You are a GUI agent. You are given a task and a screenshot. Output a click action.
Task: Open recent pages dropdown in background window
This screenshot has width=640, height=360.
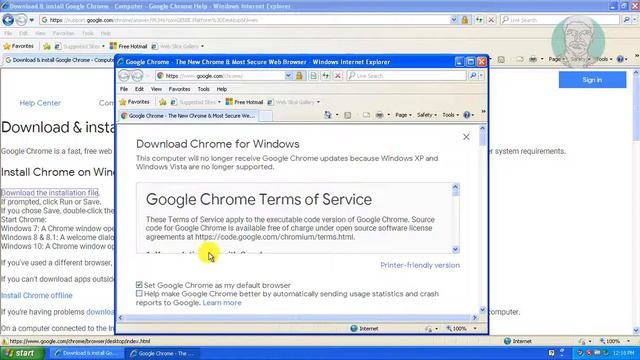pyautogui.click(x=32, y=20)
